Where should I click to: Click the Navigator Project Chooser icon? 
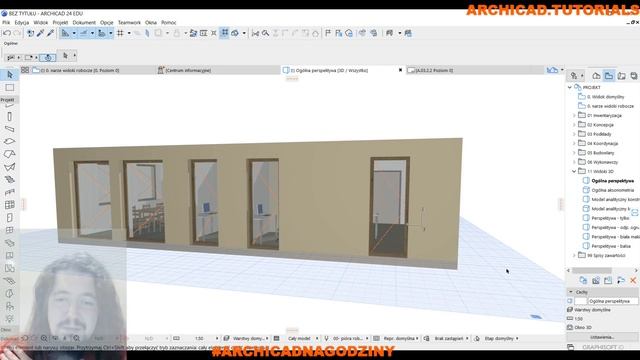[x=576, y=76]
